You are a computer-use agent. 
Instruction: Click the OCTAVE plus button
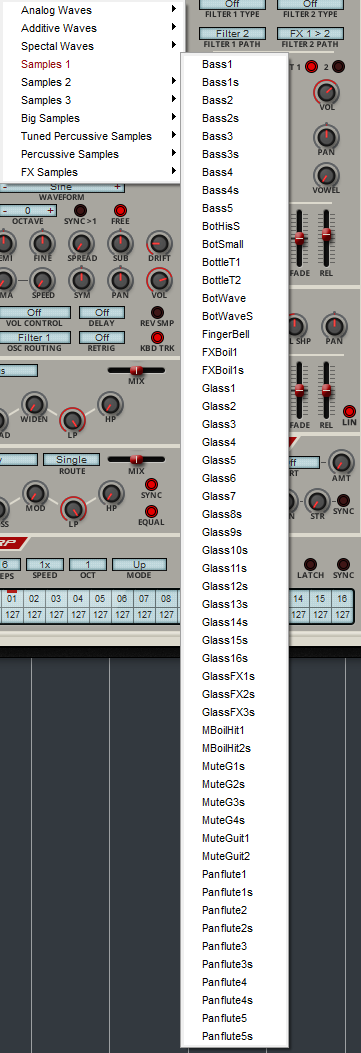click(x=50, y=211)
